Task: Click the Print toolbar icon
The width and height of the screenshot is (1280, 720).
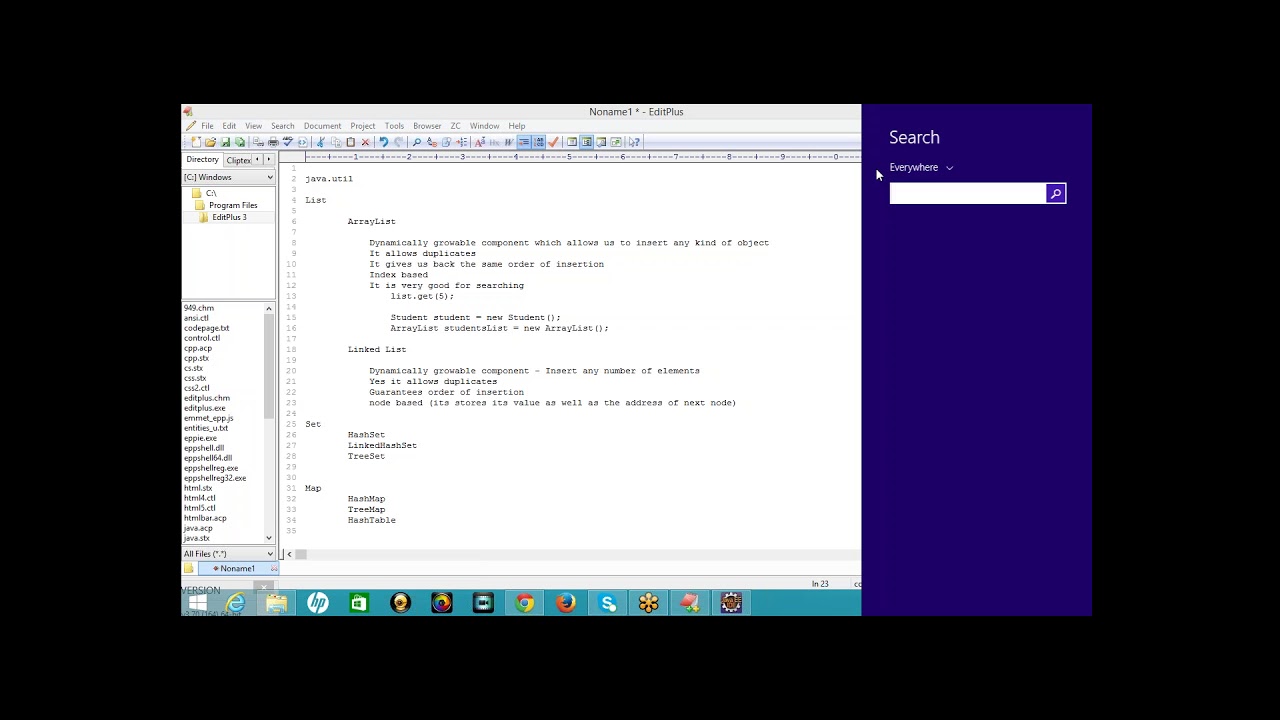Action: pos(273,142)
